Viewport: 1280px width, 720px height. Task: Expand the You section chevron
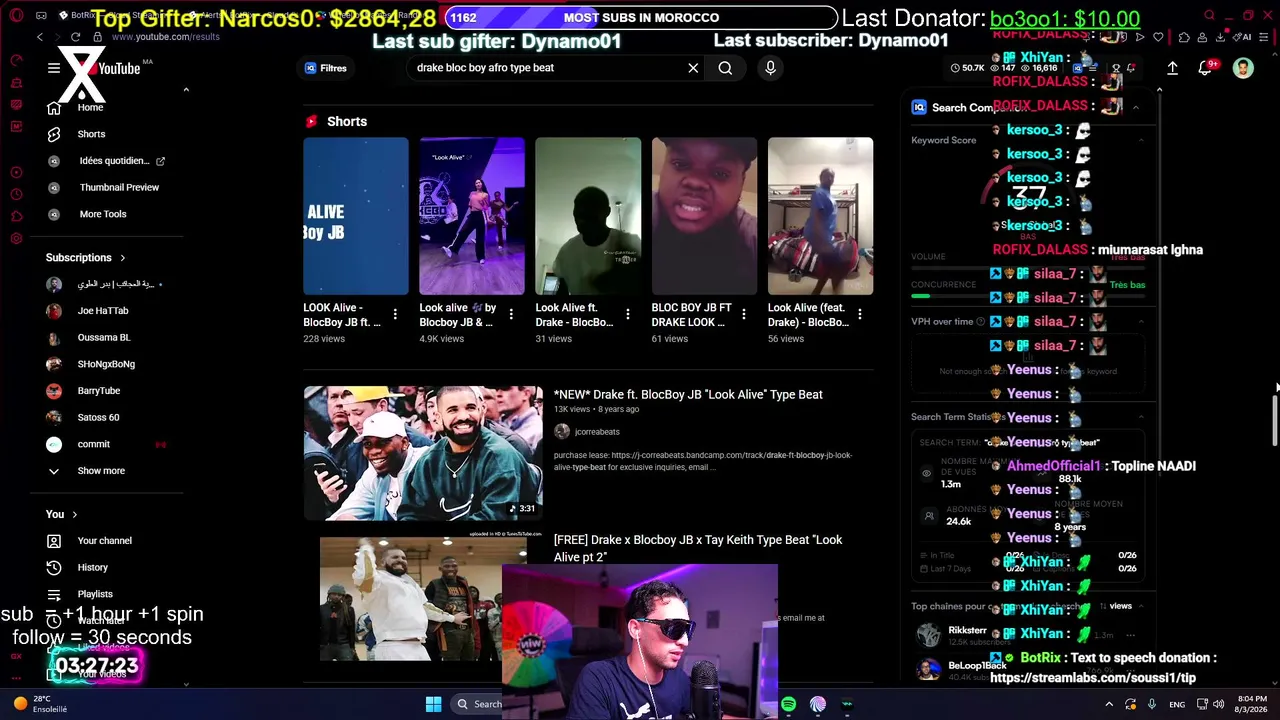tap(75, 514)
